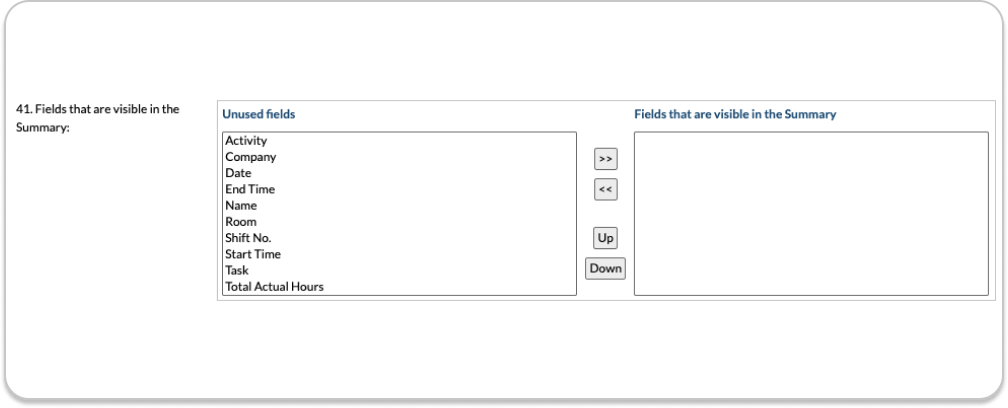Click the << remove field button
This screenshot has height=408, width=1008.
(605, 189)
